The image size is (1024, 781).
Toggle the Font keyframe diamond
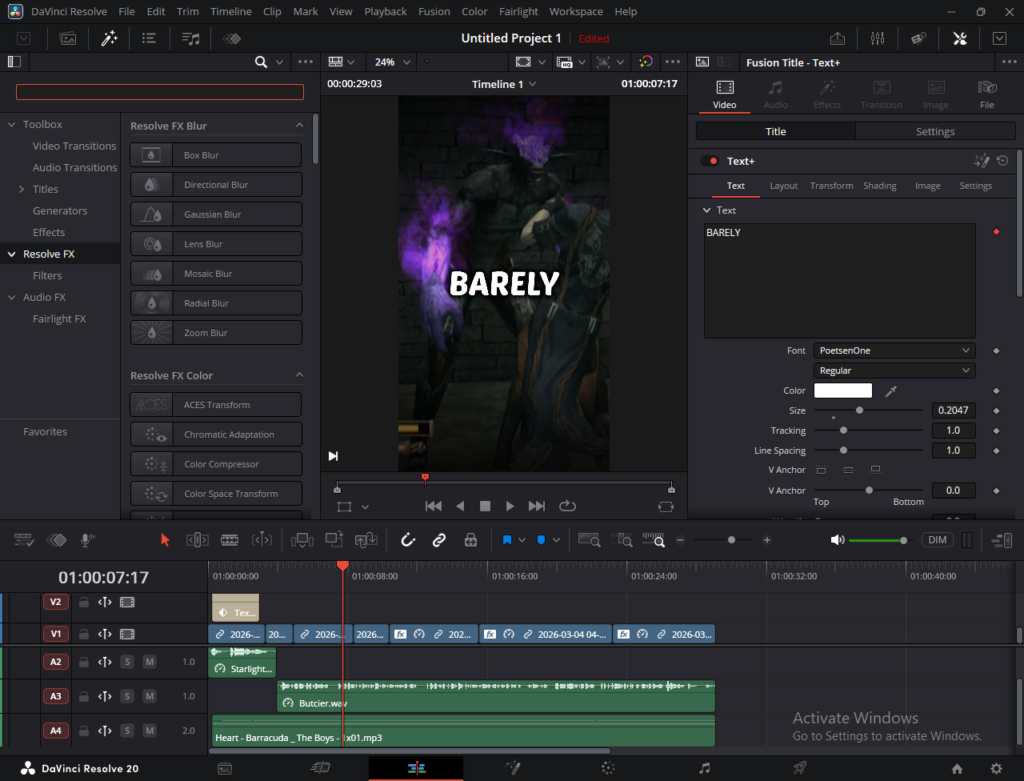coord(996,351)
